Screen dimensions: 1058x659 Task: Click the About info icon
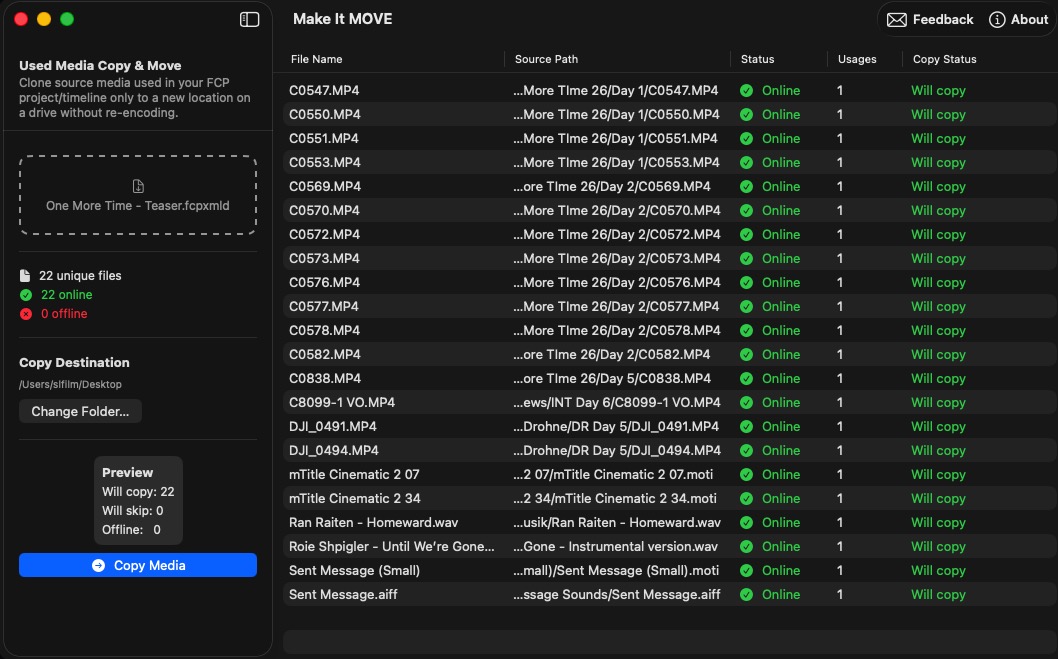pos(997,20)
